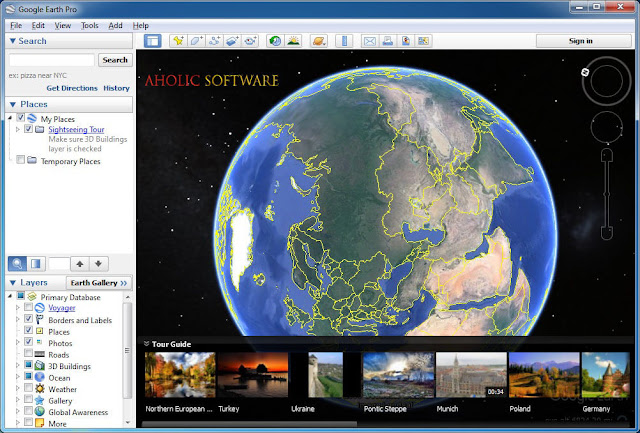
Task: Email the view using the envelope icon
Action: (370, 41)
